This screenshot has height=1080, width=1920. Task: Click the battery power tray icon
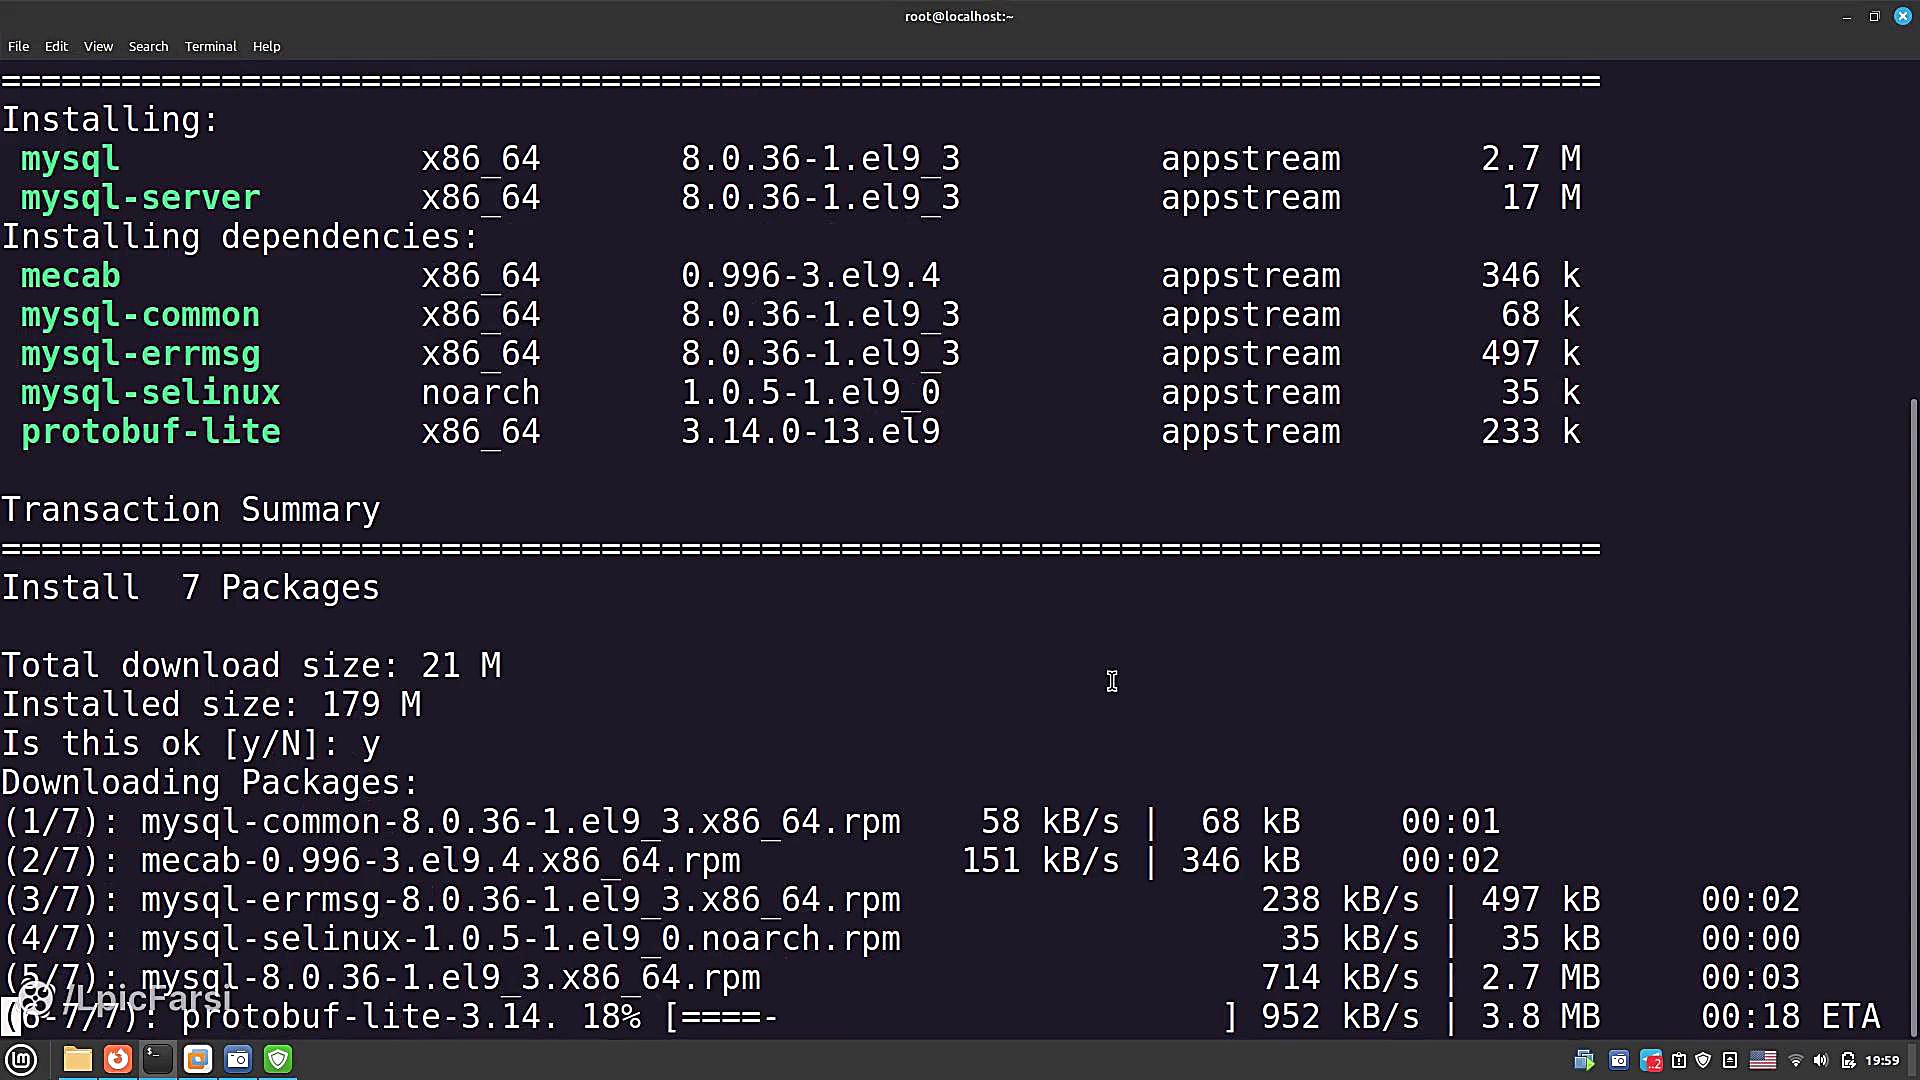click(x=1848, y=1060)
